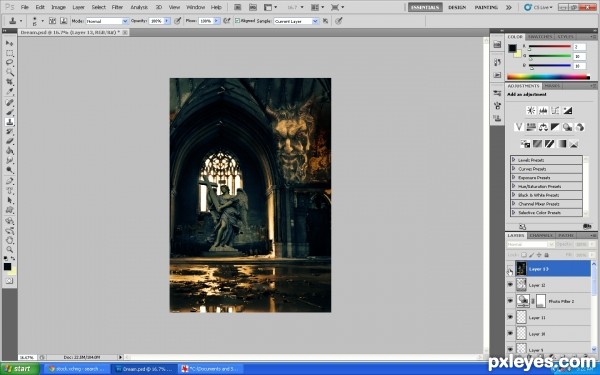The width and height of the screenshot is (600, 375).
Task: Open Flow slider arrow in options bar
Action: click(216, 21)
